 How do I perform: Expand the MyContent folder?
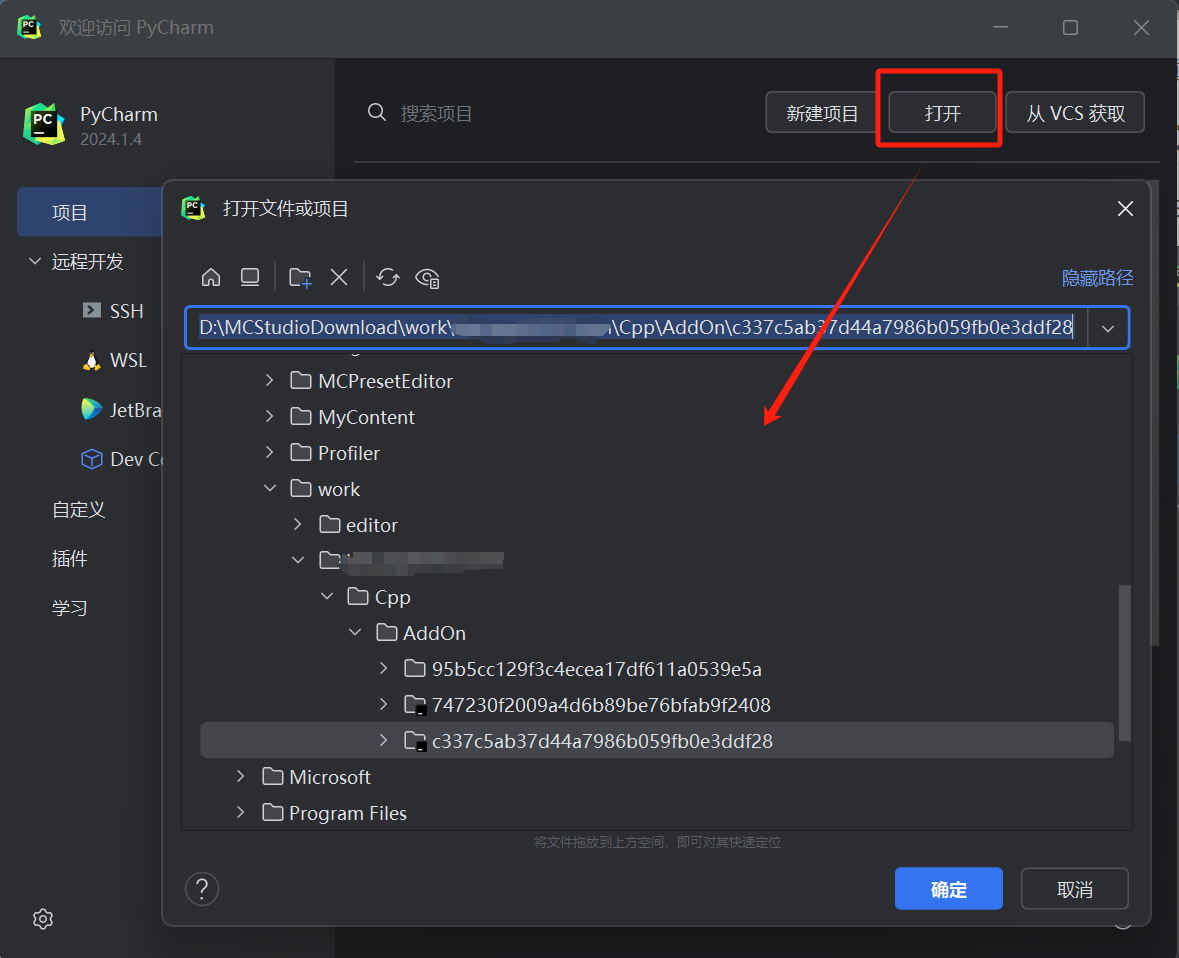(x=269, y=416)
